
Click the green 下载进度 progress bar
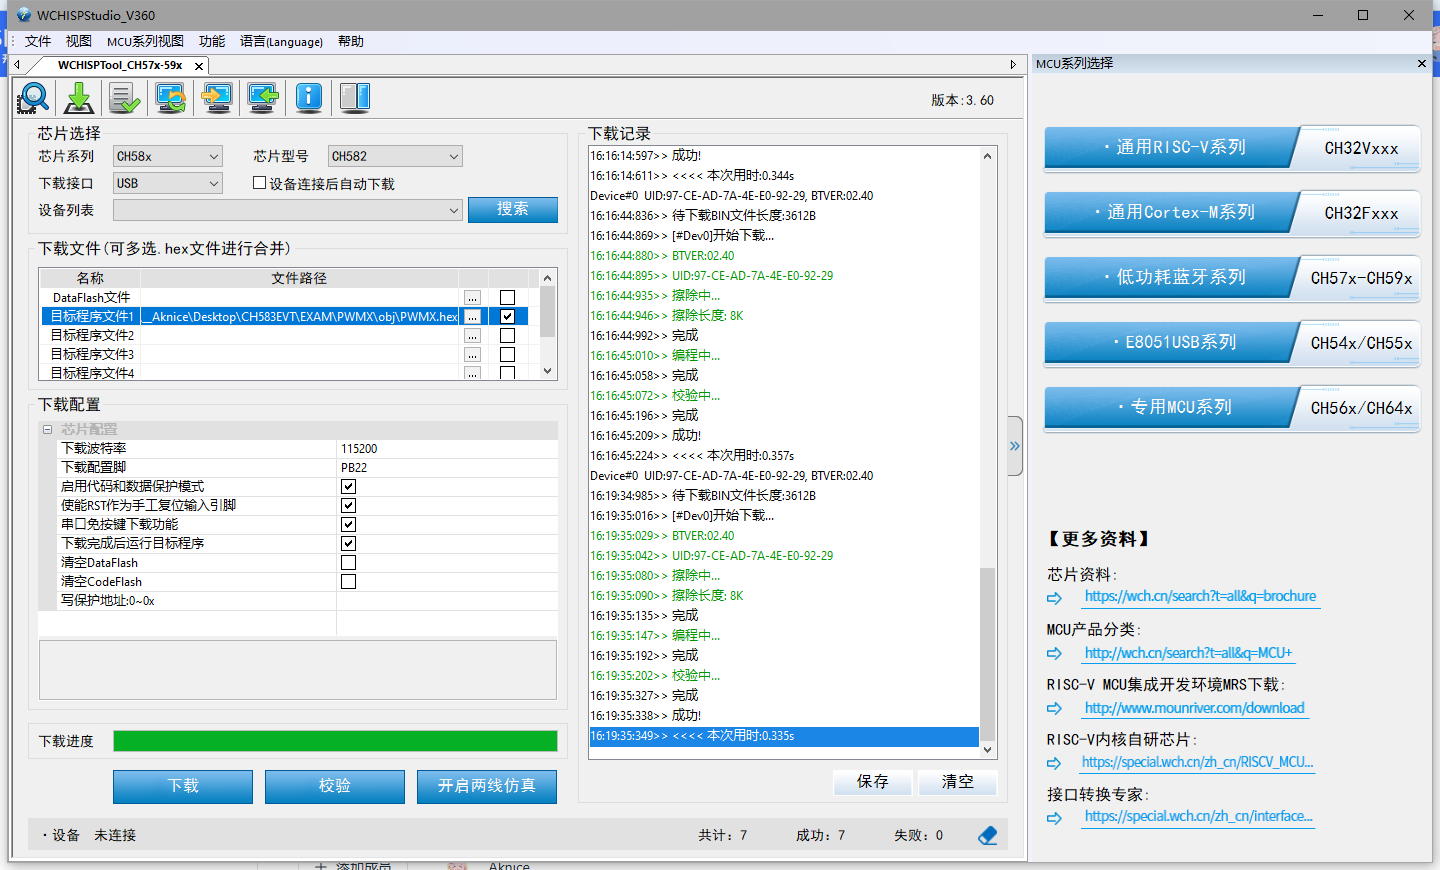pyautogui.click(x=335, y=741)
